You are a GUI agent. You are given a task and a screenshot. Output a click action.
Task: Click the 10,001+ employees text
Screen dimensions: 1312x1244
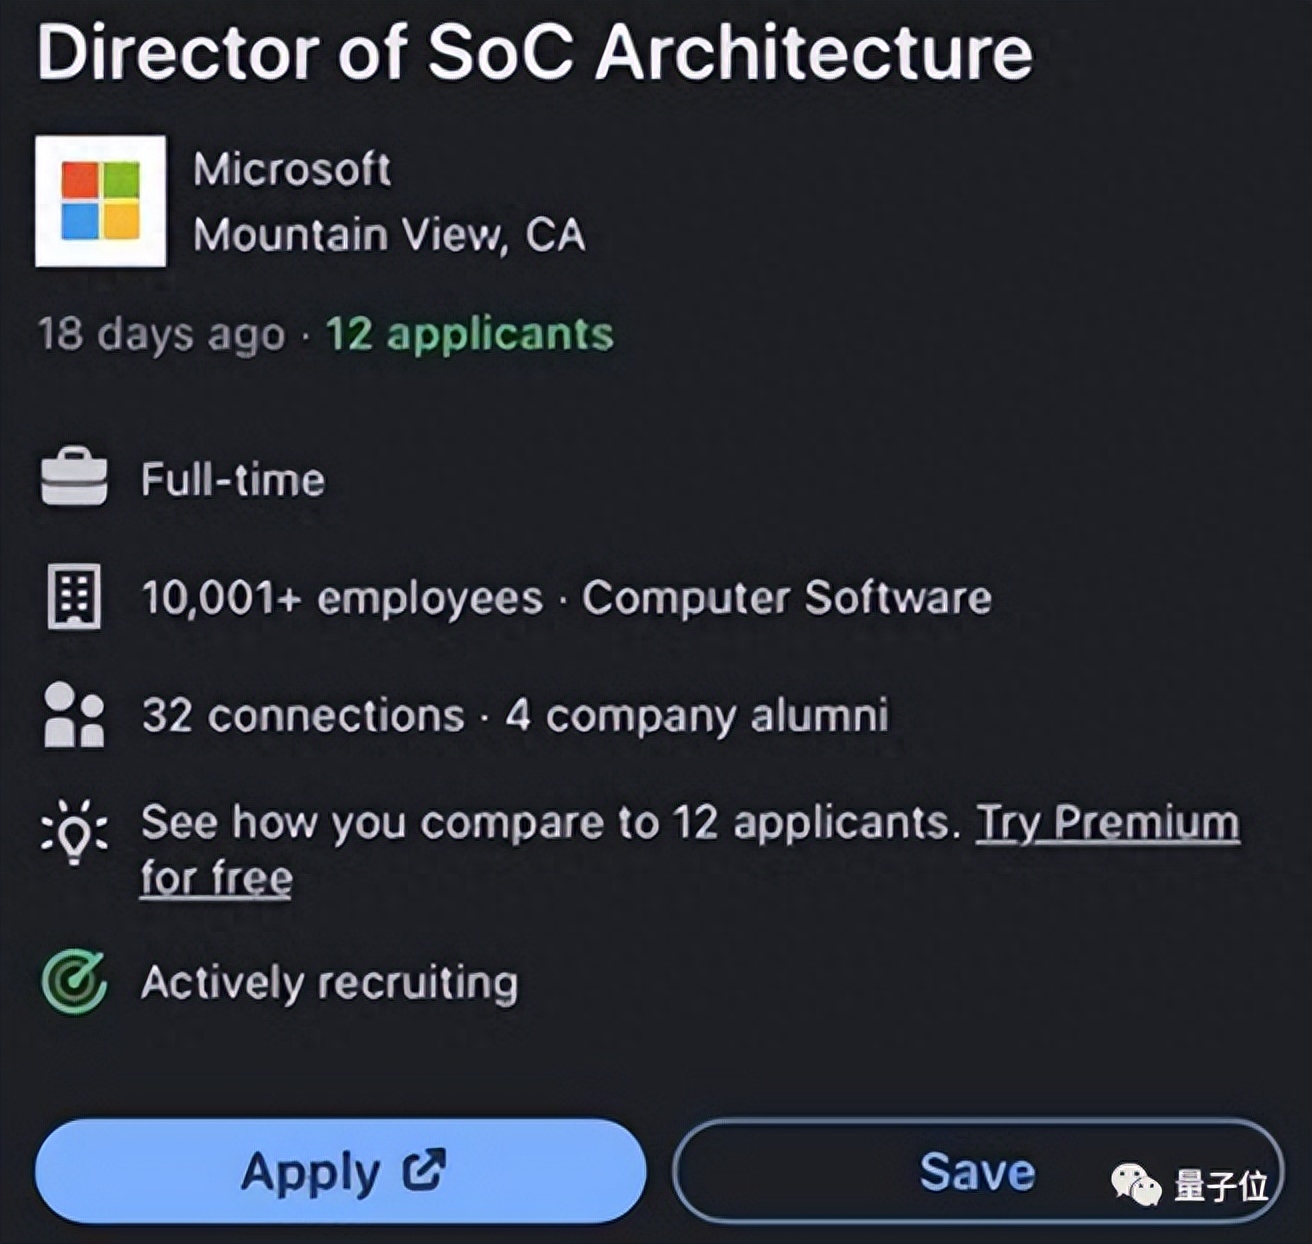pos(342,598)
